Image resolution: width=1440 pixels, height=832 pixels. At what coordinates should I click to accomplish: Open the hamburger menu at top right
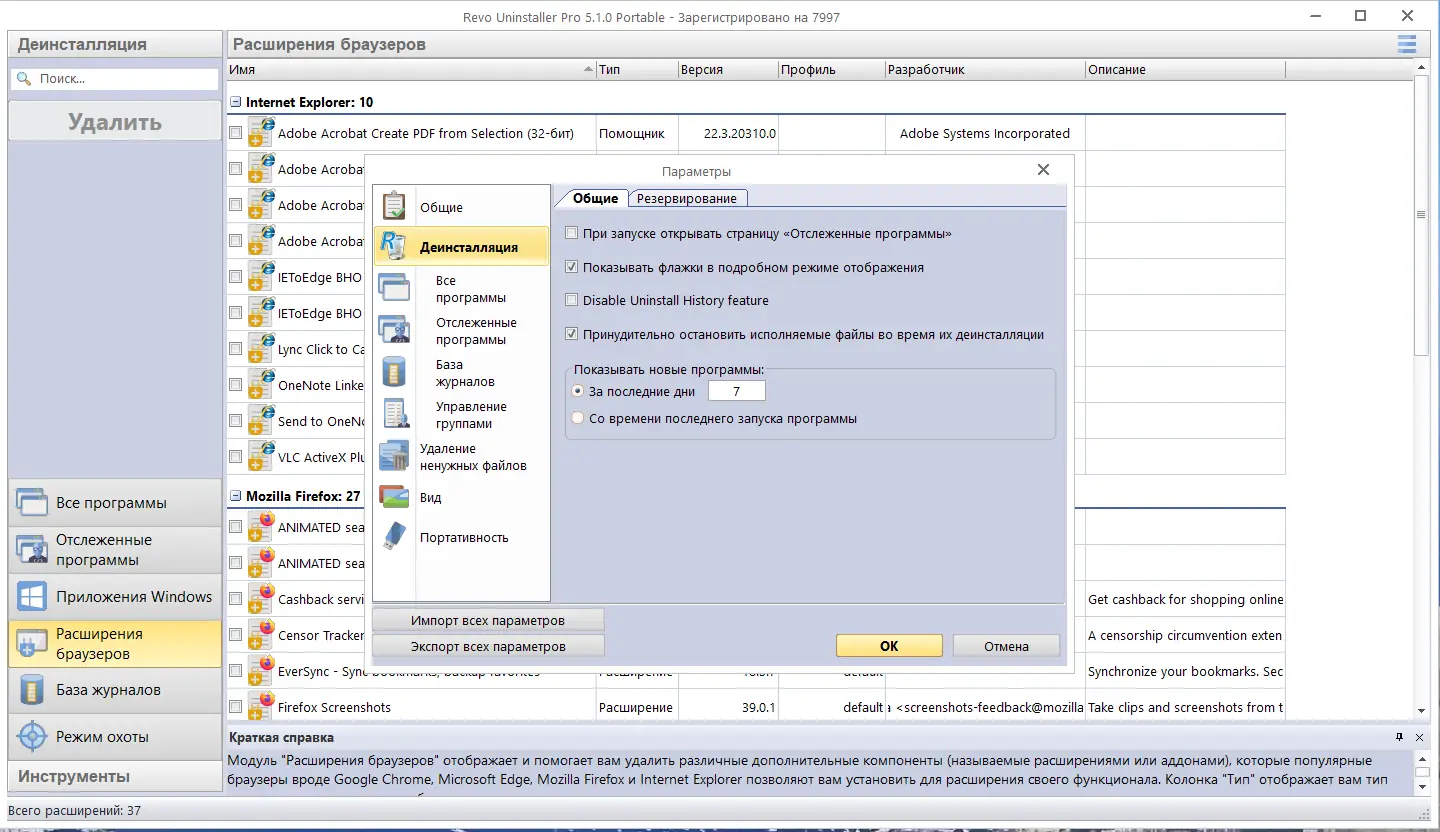coord(1407,44)
